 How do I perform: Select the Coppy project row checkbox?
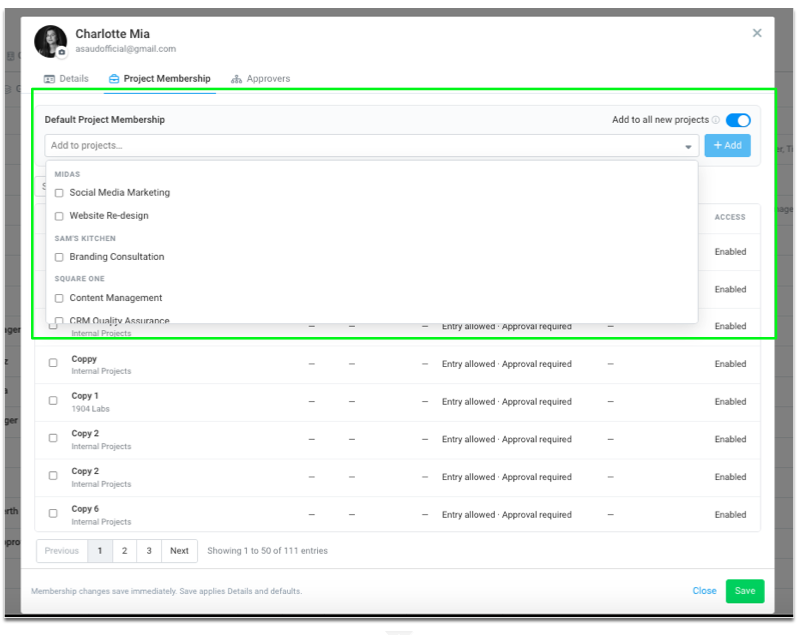coord(53,362)
